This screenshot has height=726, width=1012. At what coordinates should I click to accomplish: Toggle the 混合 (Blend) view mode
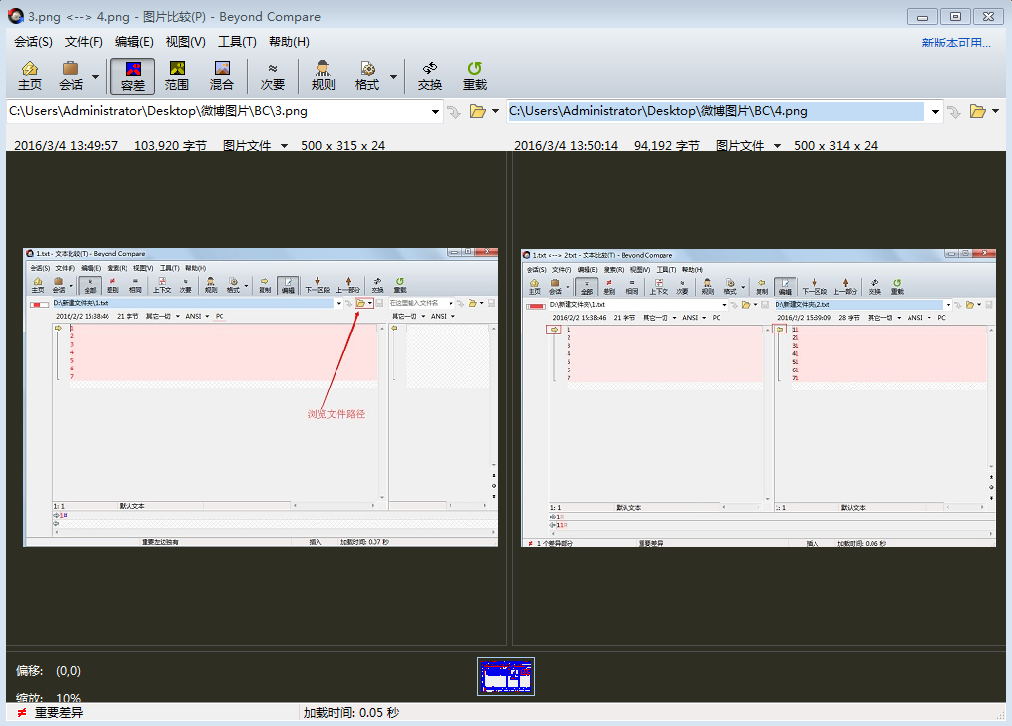point(221,75)
